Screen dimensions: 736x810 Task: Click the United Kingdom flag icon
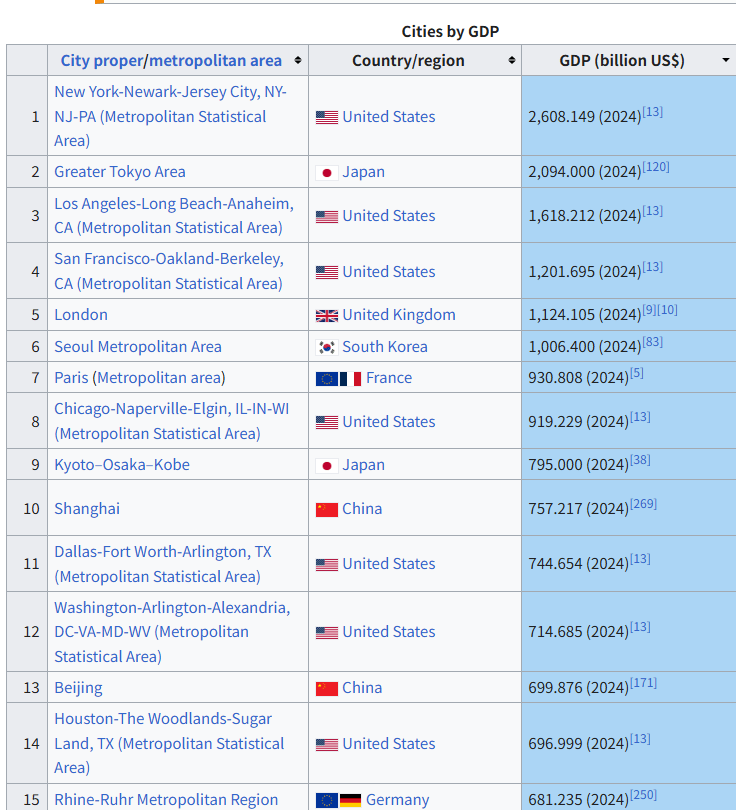pos(326,315)
